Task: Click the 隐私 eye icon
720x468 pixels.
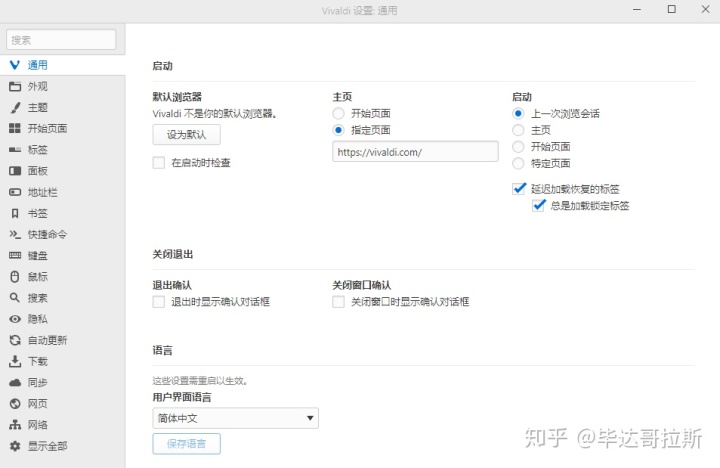Action: [x=15, y=319]
